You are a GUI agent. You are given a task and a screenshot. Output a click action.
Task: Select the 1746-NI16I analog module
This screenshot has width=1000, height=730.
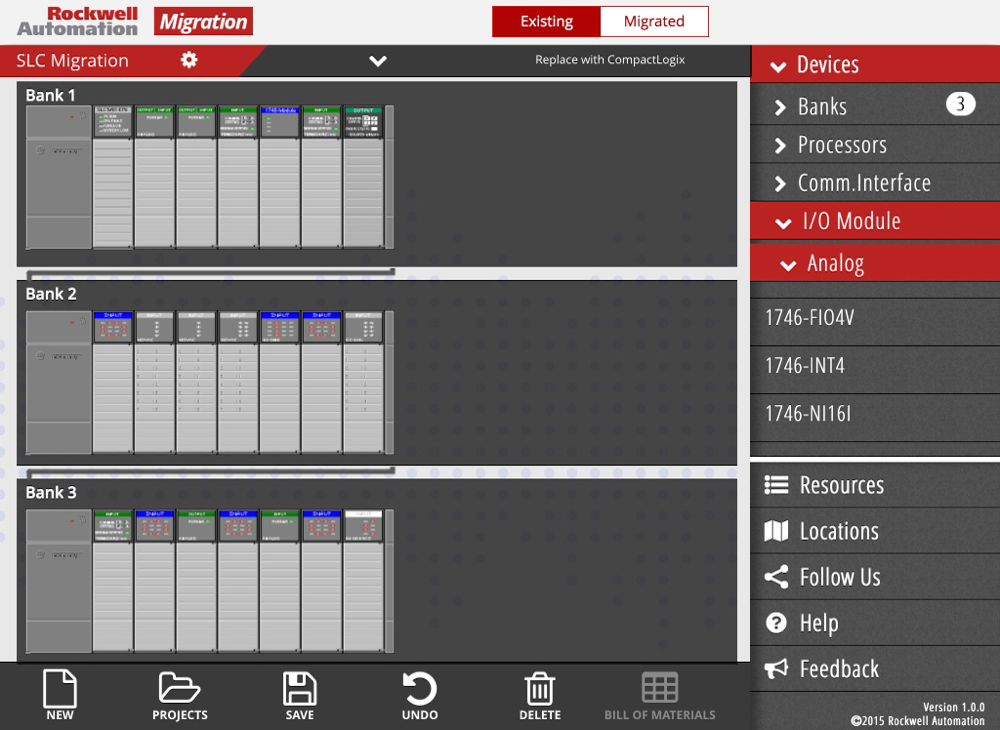[808, 414]
